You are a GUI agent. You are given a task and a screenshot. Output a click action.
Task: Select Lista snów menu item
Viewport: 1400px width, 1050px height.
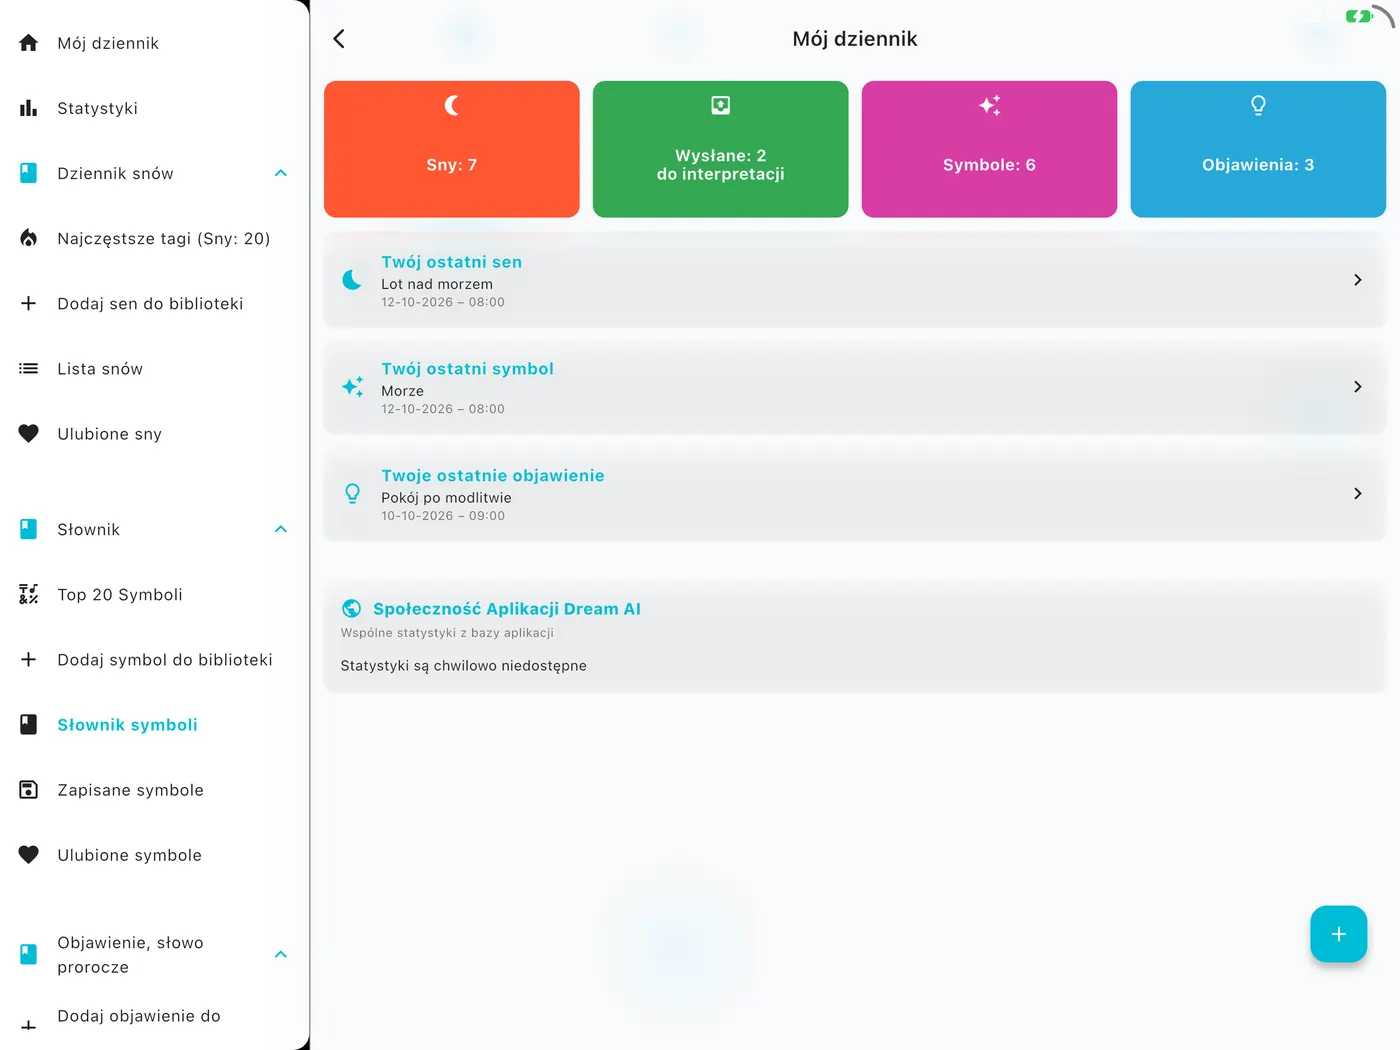pyautogui.click(x=155, y=369)
